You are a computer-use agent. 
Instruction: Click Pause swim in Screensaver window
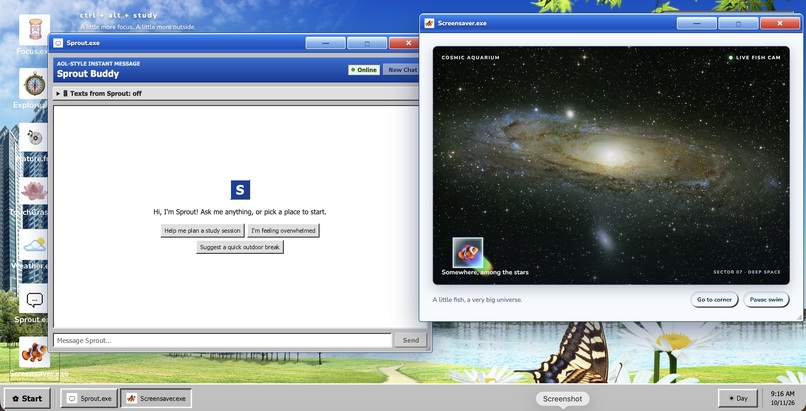tap(766, 300)
